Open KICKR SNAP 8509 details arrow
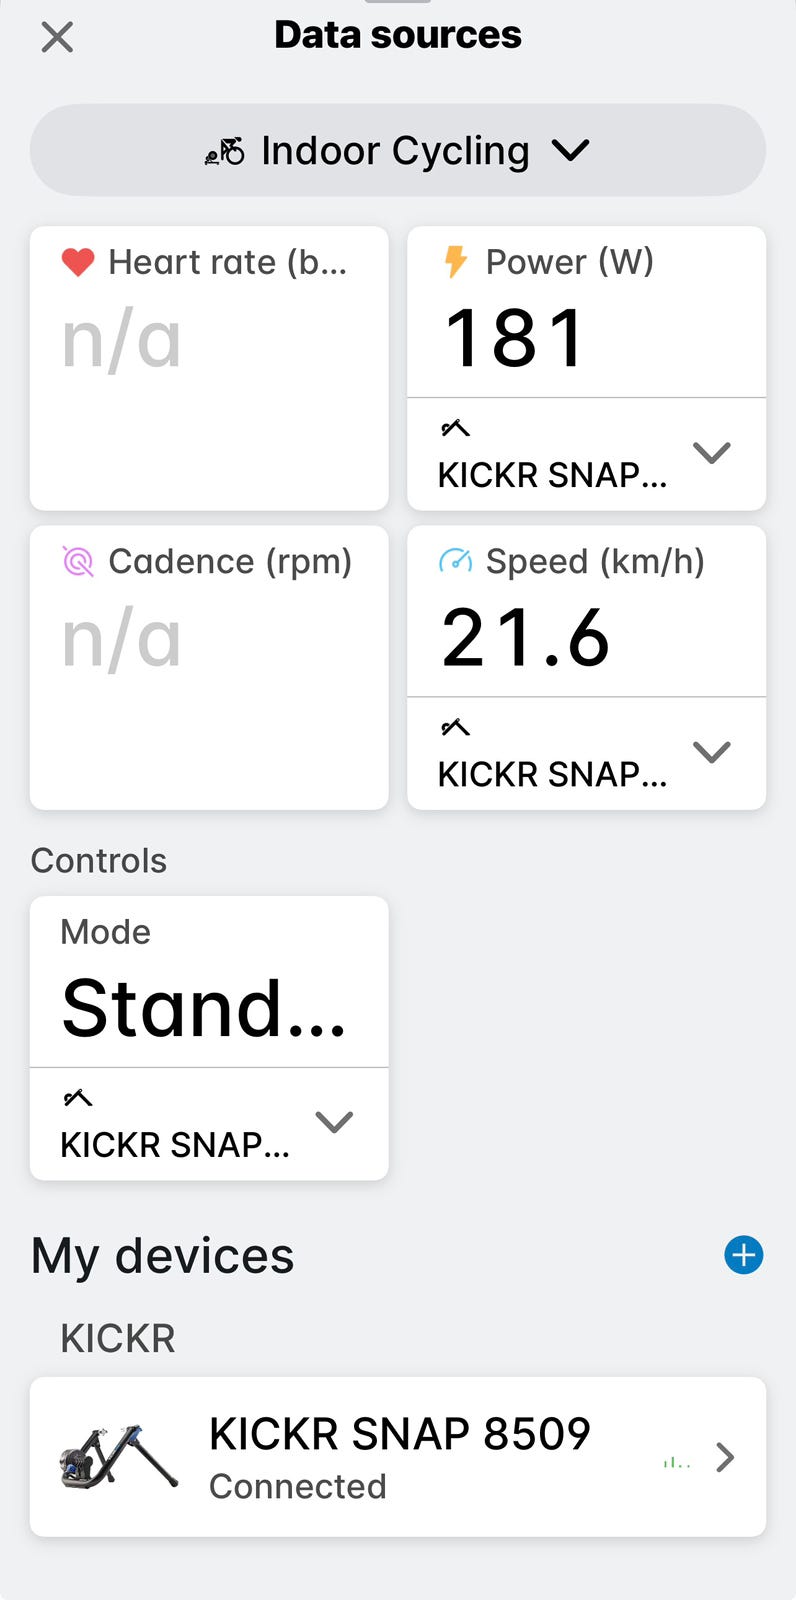This screenshot has width=796, height=1600. pyautogui.click(x=726, y=1458)
